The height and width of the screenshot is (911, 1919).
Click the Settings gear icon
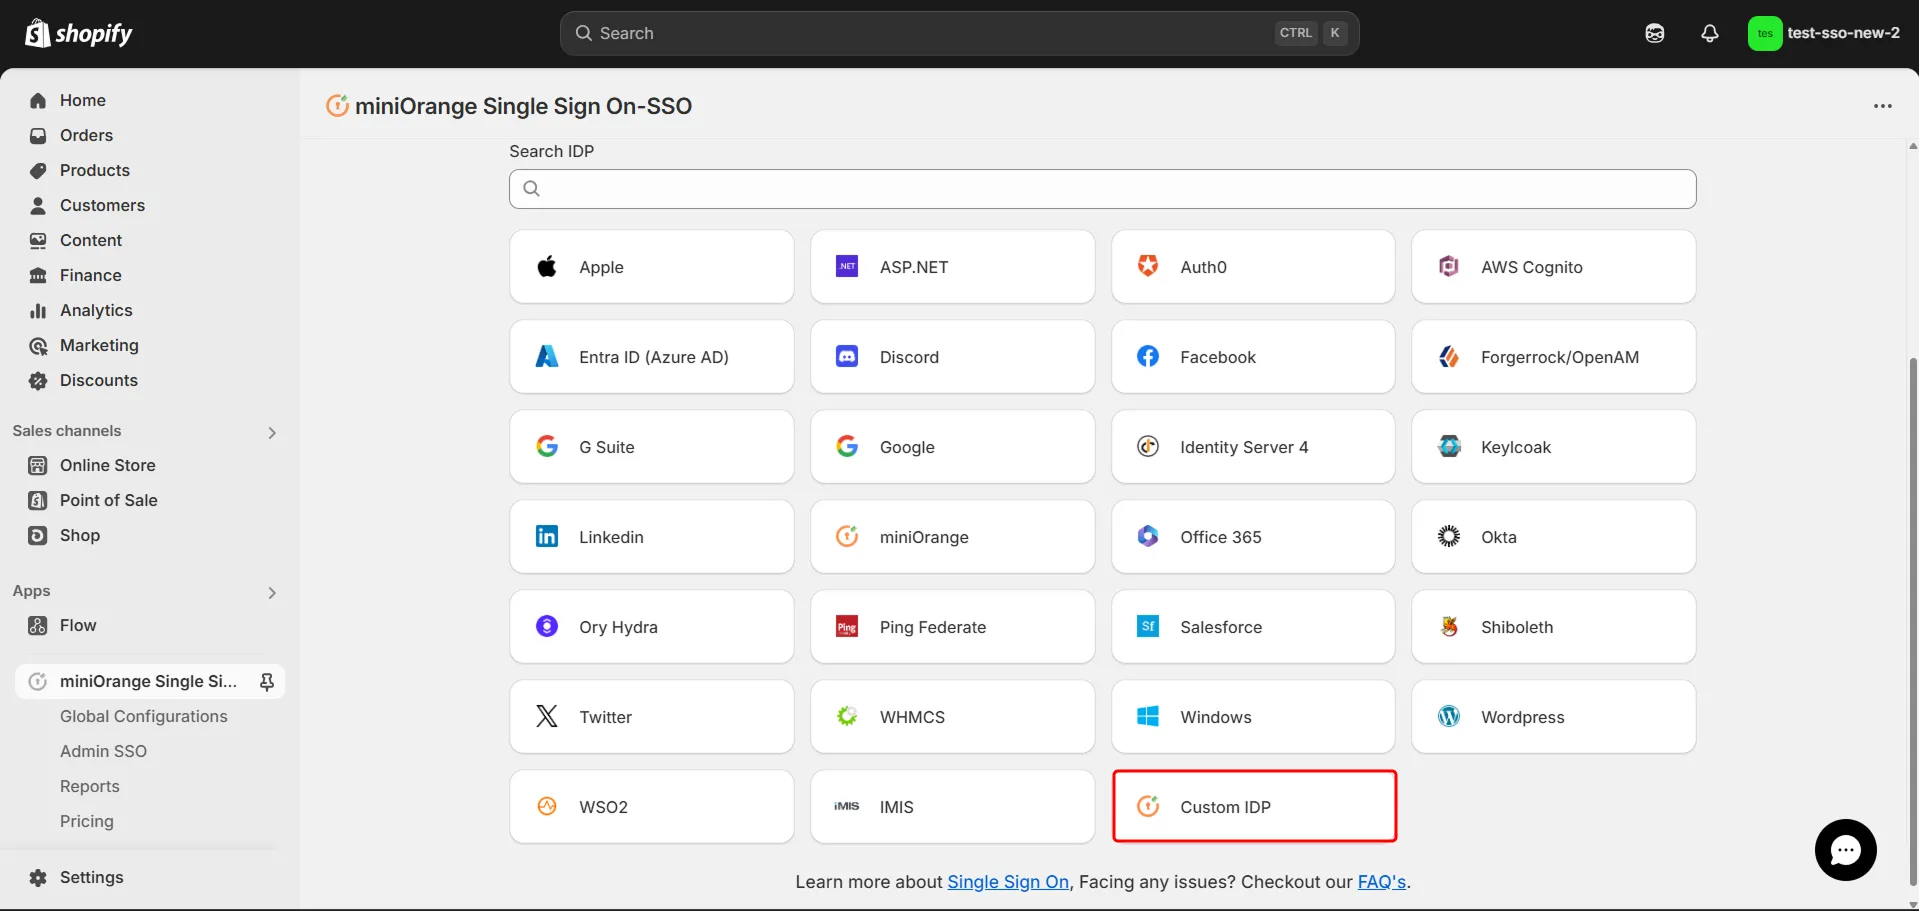point(38,877)
